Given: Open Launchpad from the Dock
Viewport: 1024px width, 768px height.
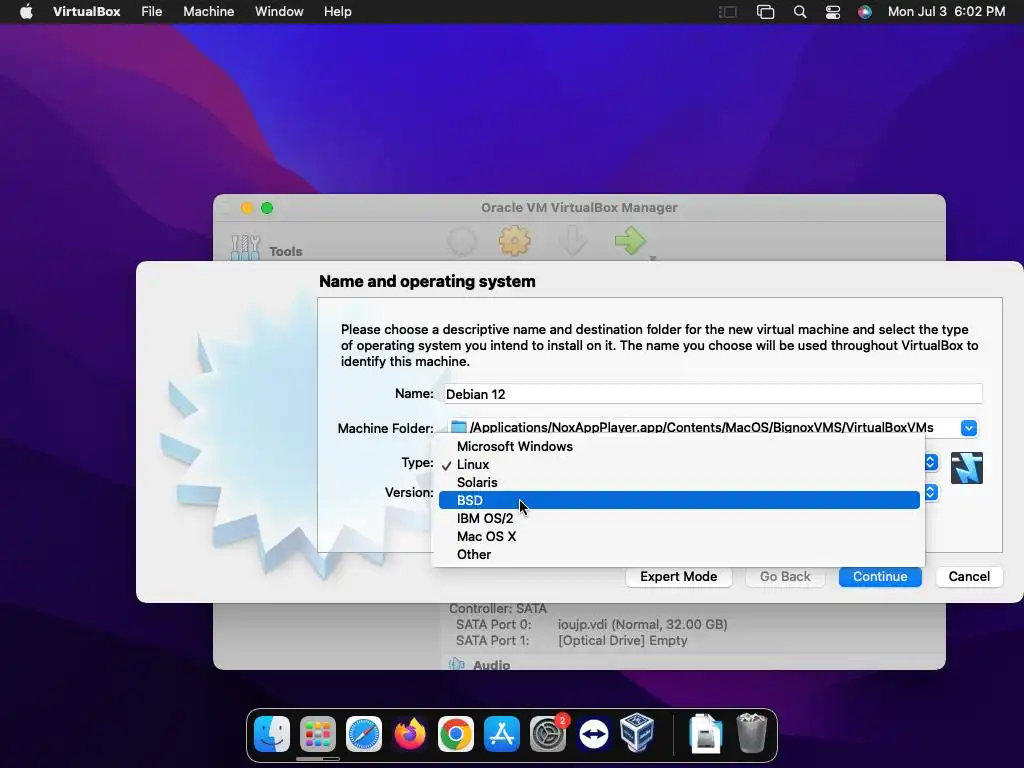Looking at the screenshot, I should [318, 734].
